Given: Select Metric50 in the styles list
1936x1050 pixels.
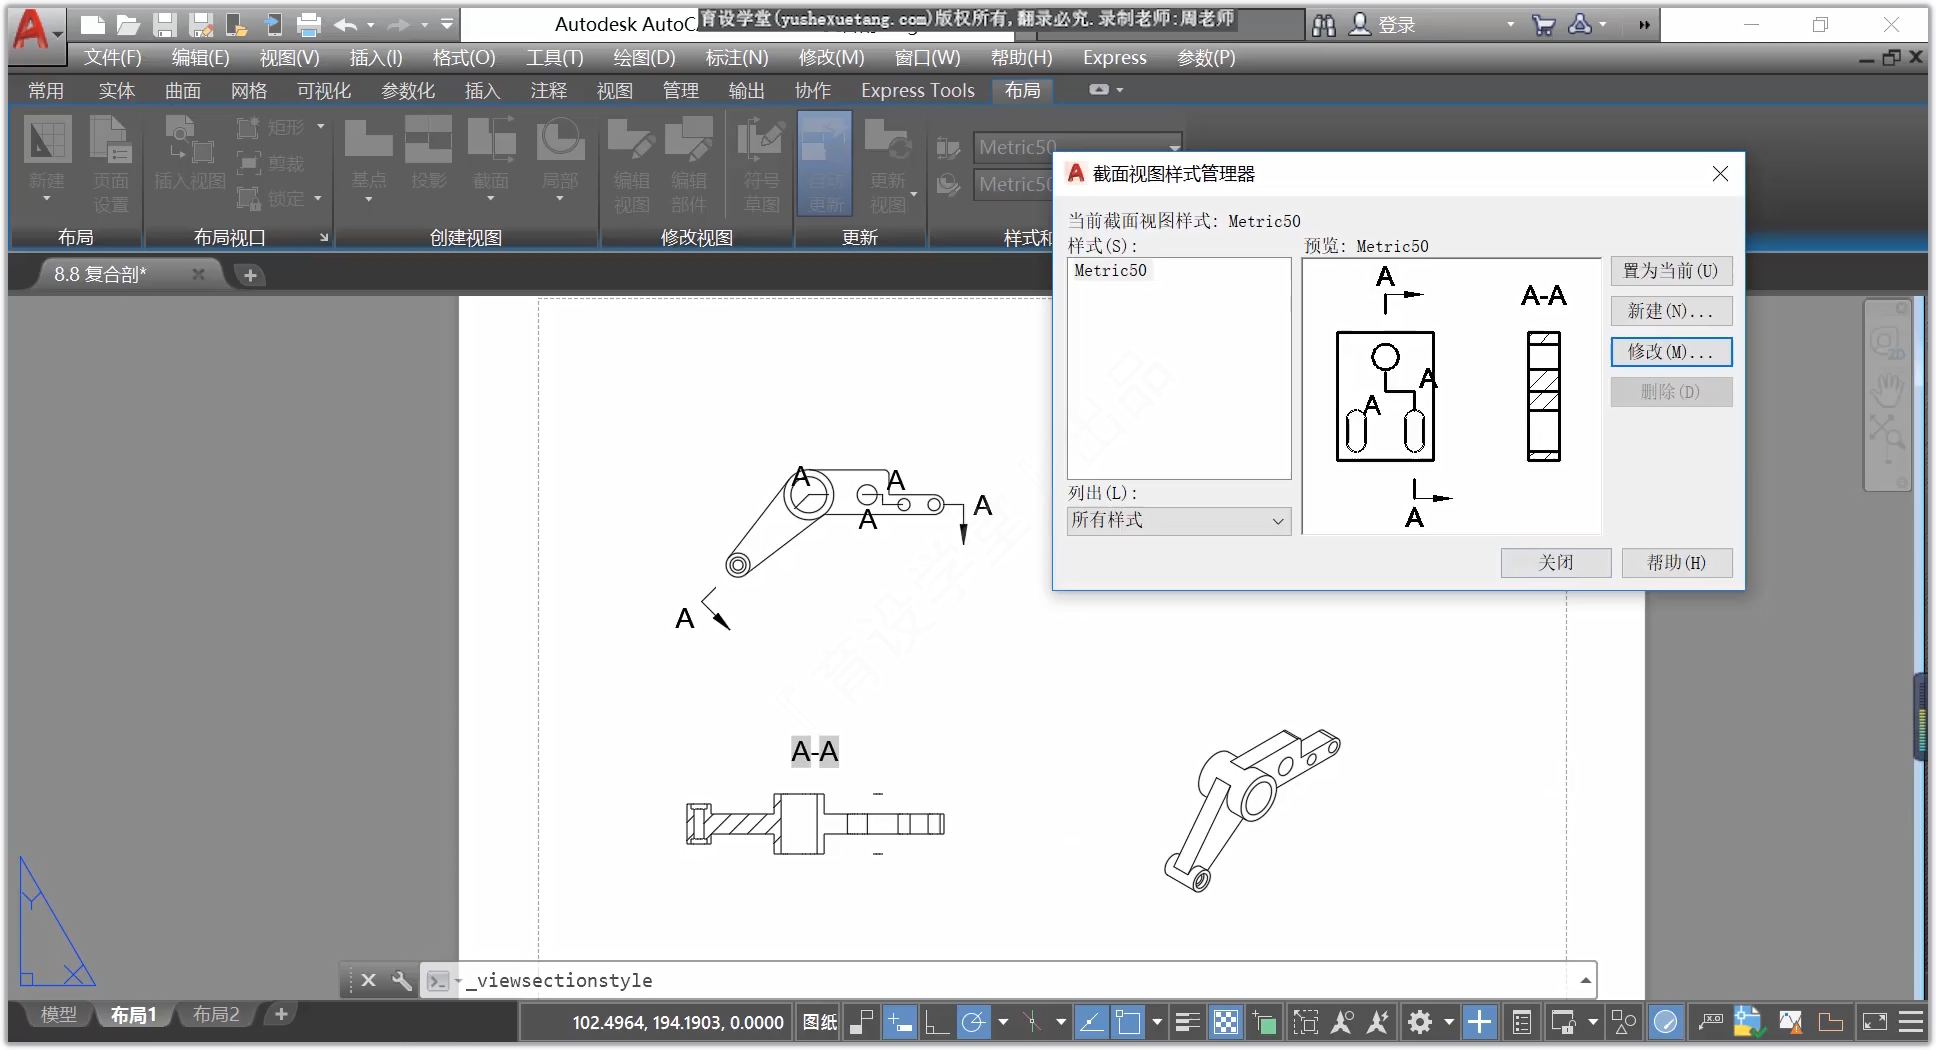Looking at the screenshot, I should [1111, 270].
